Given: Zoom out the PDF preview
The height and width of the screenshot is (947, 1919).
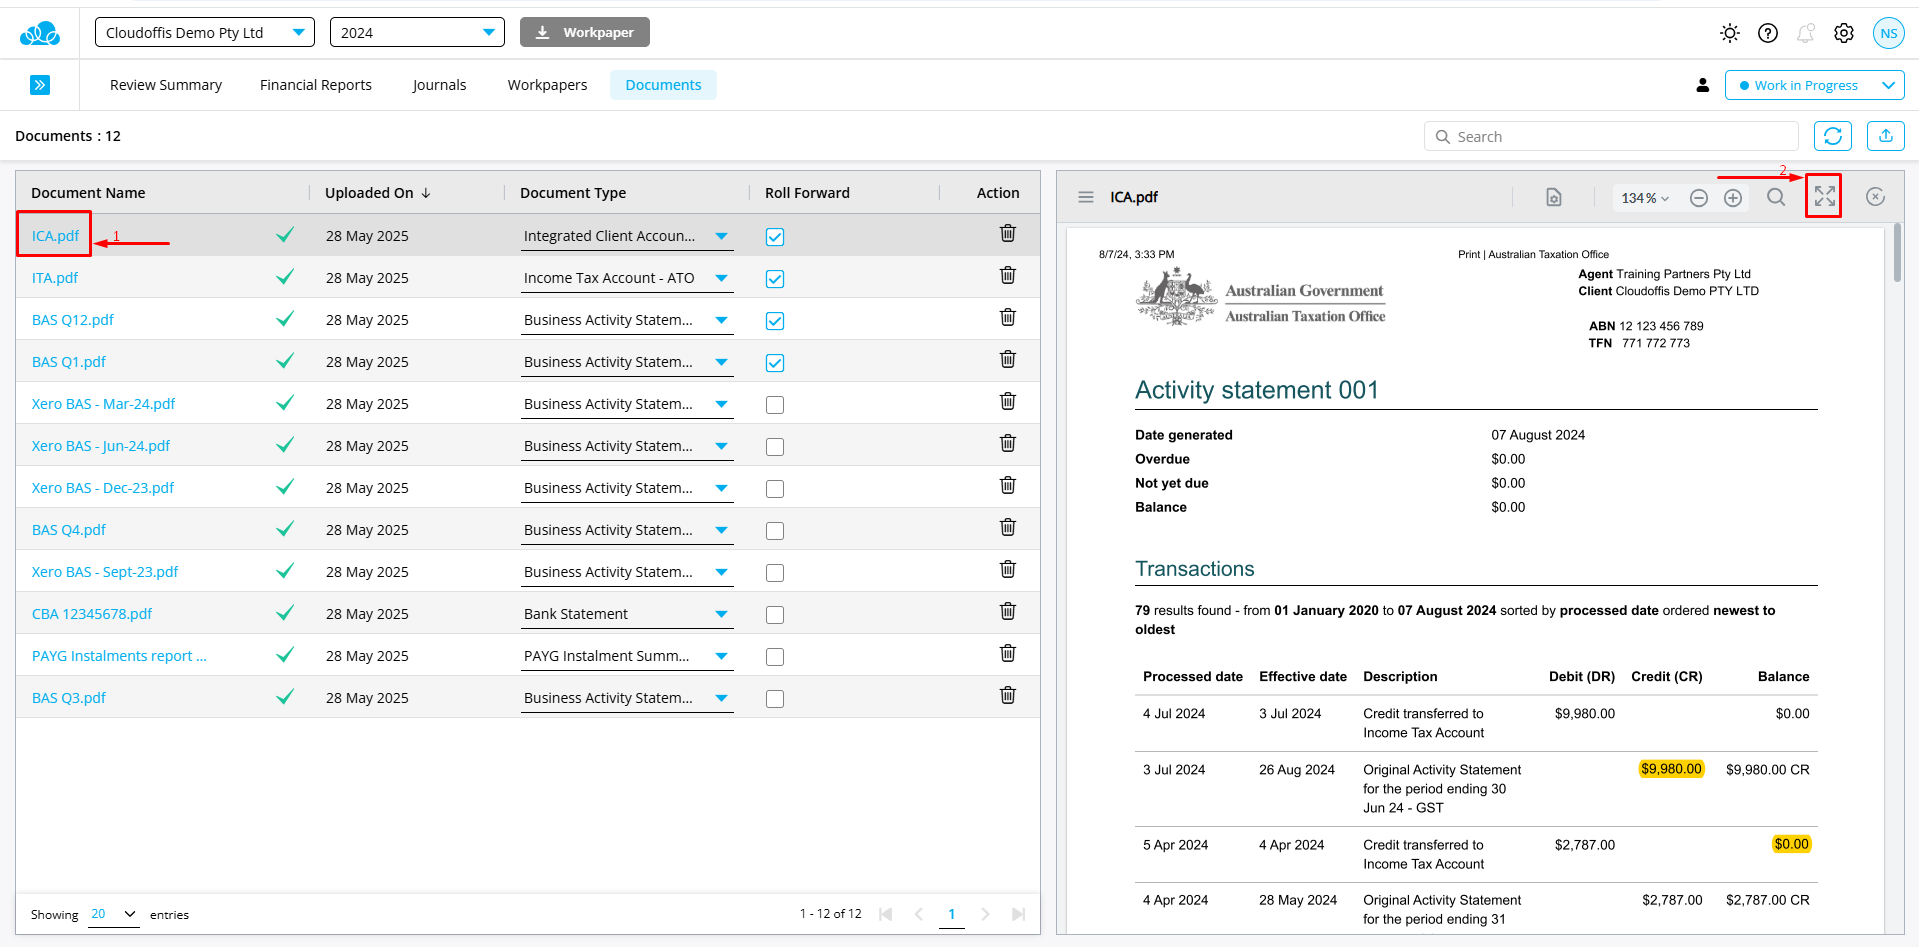Looking at the screenshot, I should (1699, 198).
